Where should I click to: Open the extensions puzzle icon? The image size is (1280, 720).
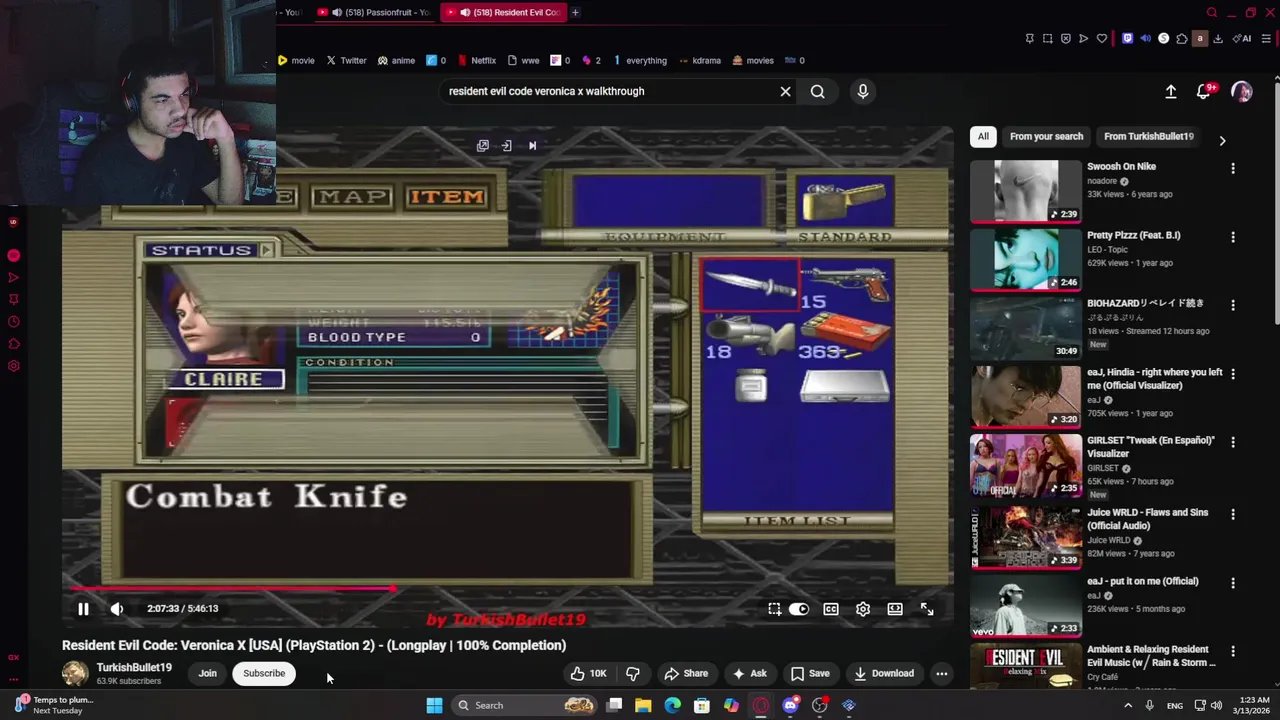[1181, 39]
